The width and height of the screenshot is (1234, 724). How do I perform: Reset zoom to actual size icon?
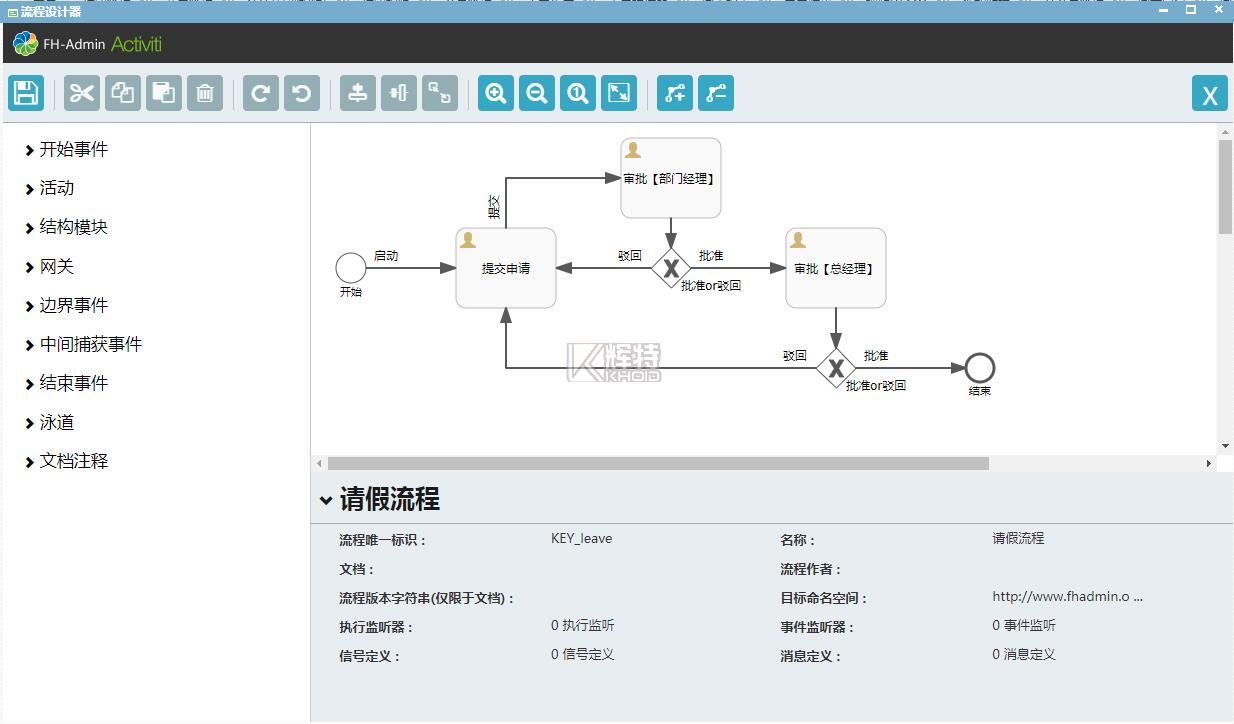pyautogui.click(x=578, y=93)
